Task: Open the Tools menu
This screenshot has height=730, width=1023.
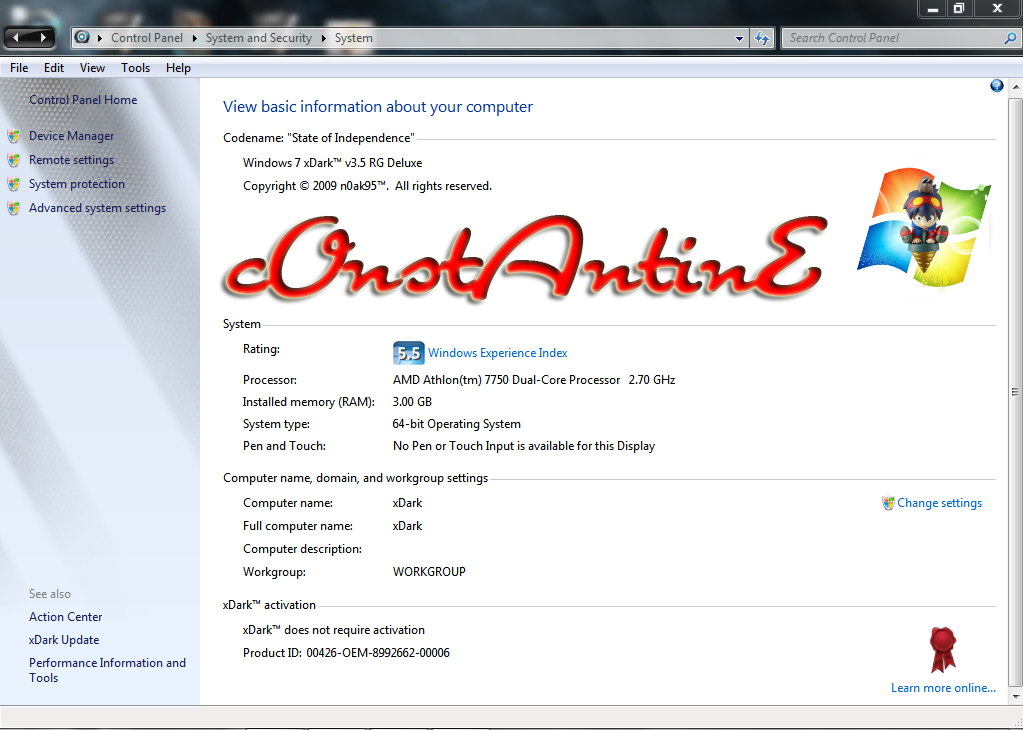Action: 135,68
